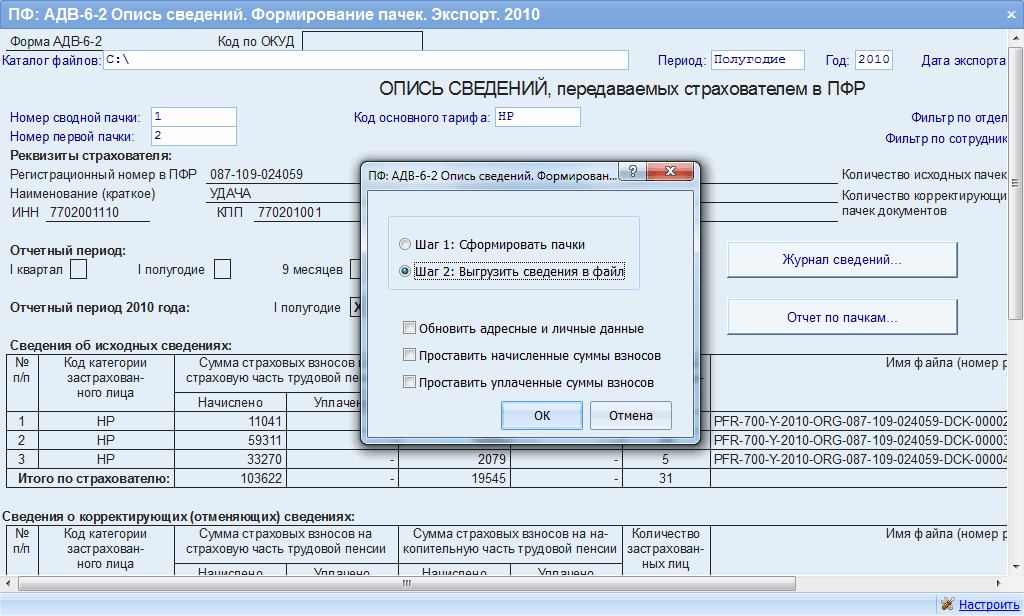Viewport: 1024px width, 616px height.
Task: Click the insured persons total 31
Action: pyautogui.click(x=665, y=478)
